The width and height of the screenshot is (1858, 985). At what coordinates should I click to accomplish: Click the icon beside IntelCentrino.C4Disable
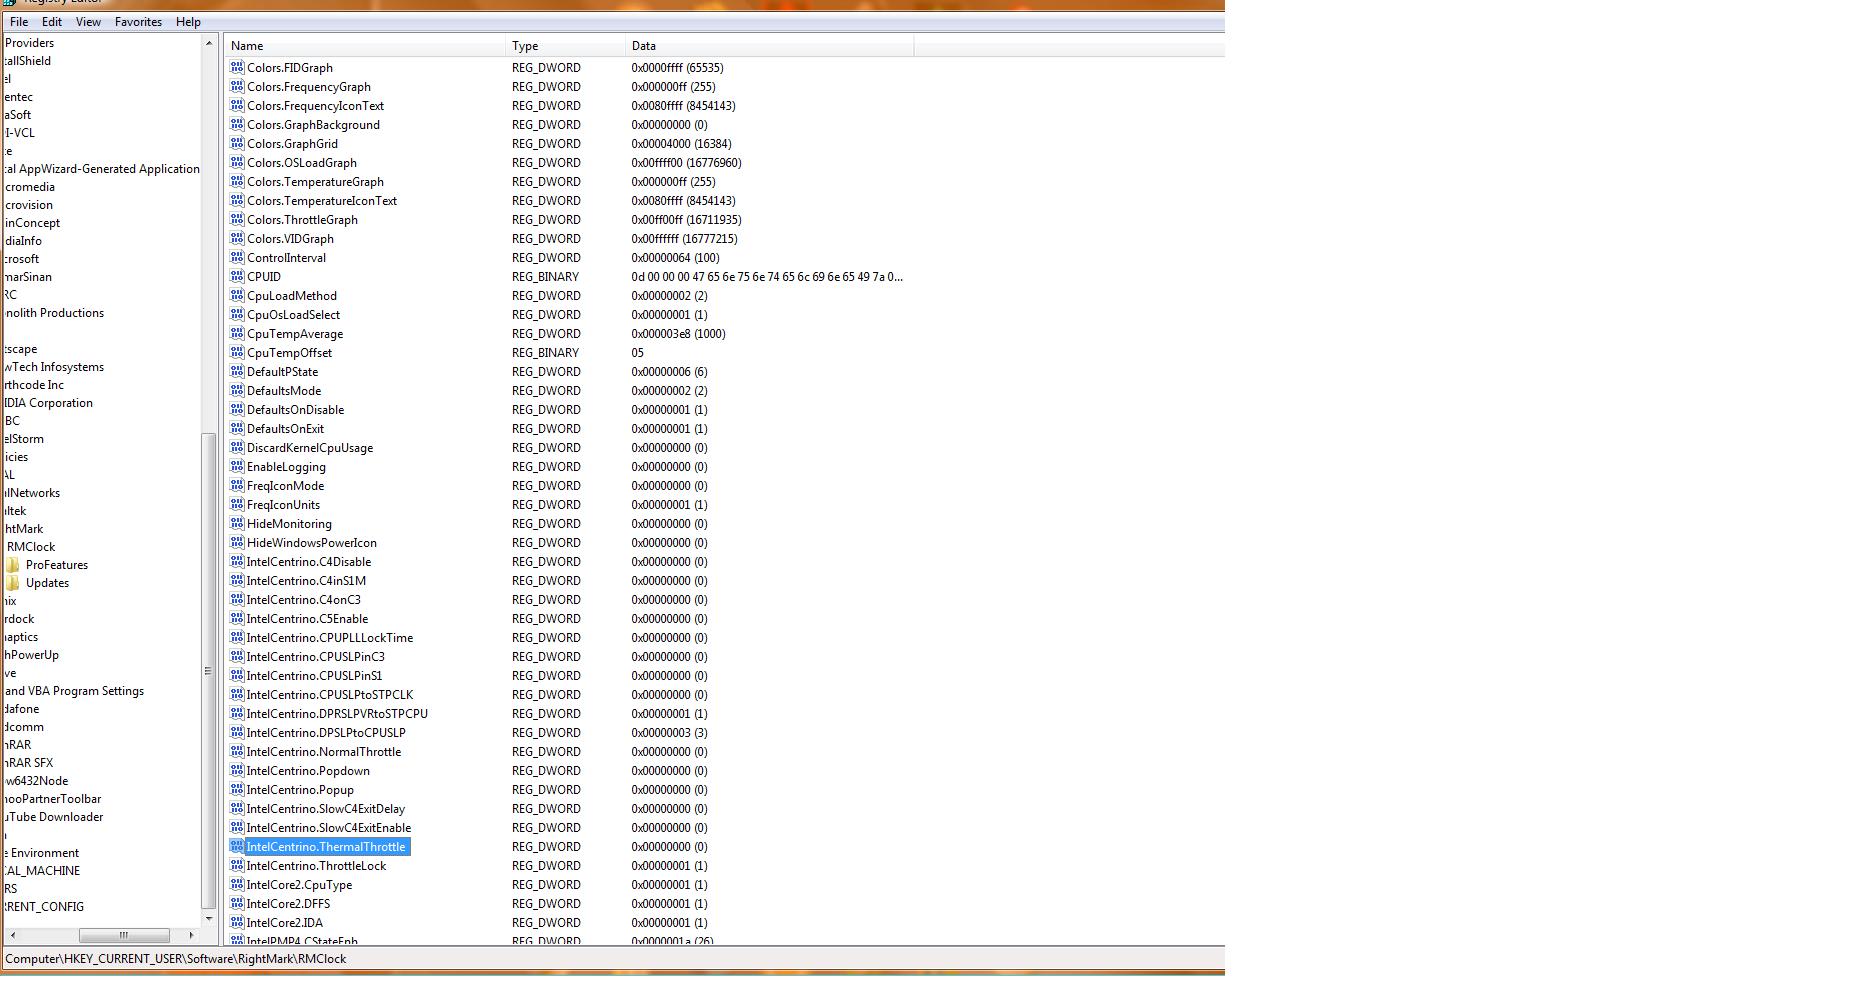237,562
